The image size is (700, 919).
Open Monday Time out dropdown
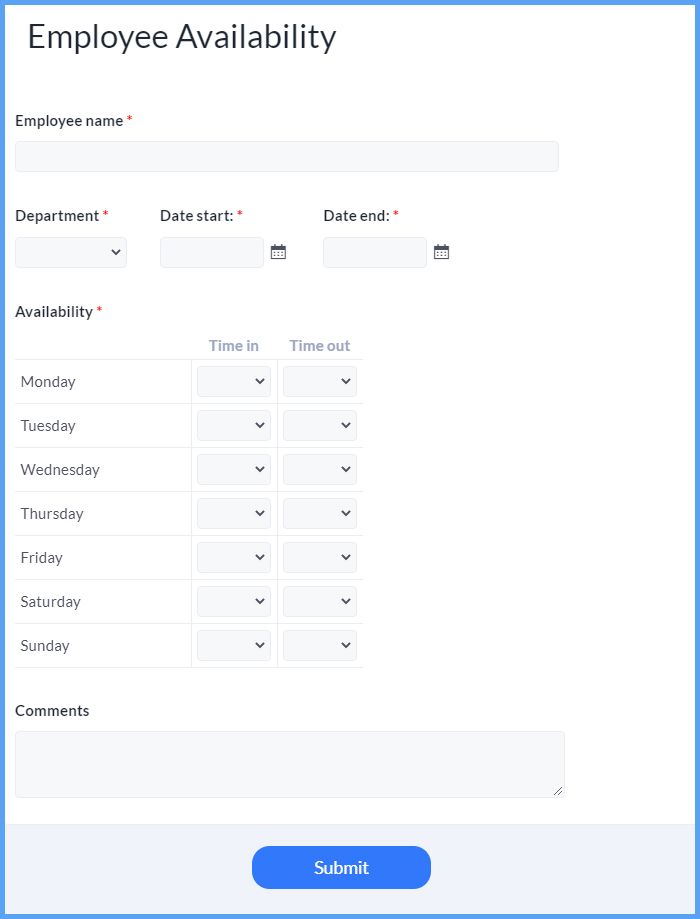point(320,382)
